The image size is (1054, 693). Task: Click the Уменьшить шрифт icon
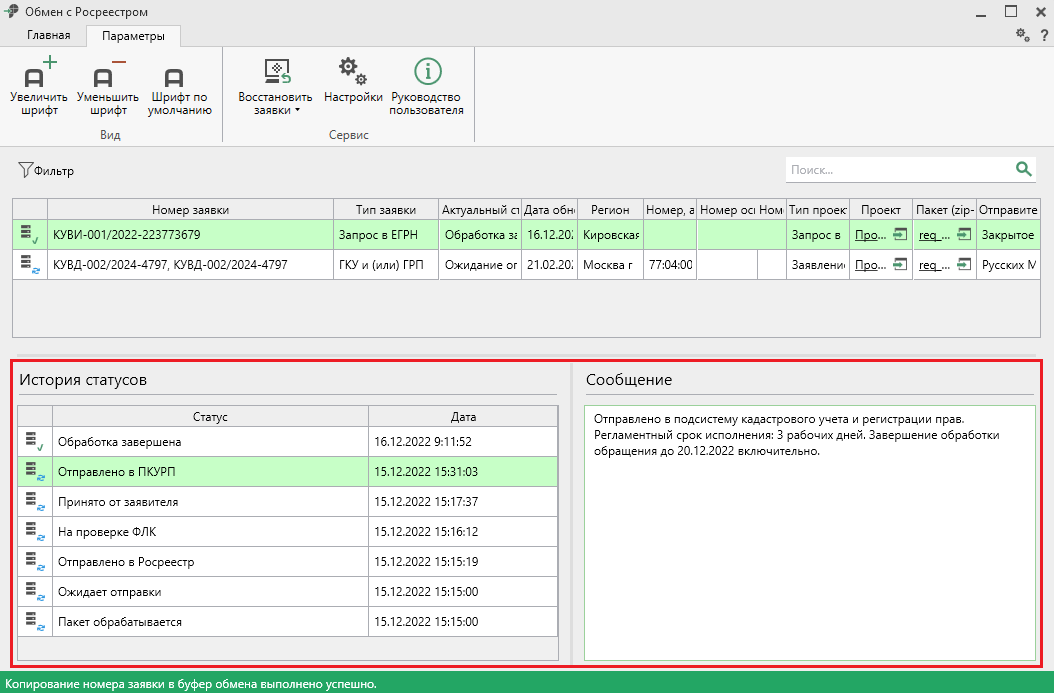[107, 74]
